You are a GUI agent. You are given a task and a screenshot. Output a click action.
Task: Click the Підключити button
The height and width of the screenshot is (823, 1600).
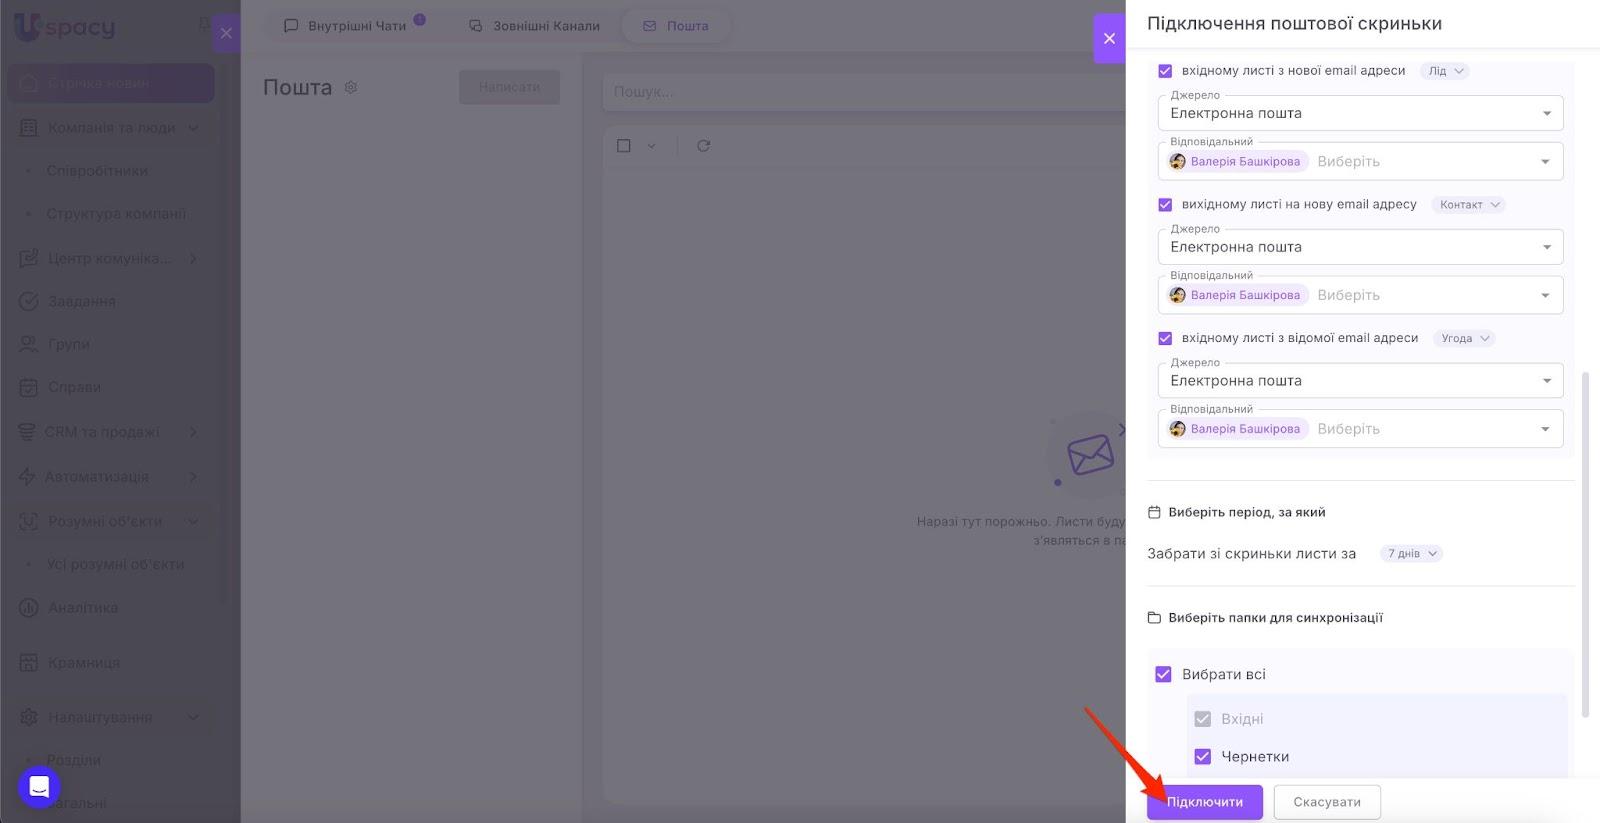pyautogui.click(x=1205, y=802)
